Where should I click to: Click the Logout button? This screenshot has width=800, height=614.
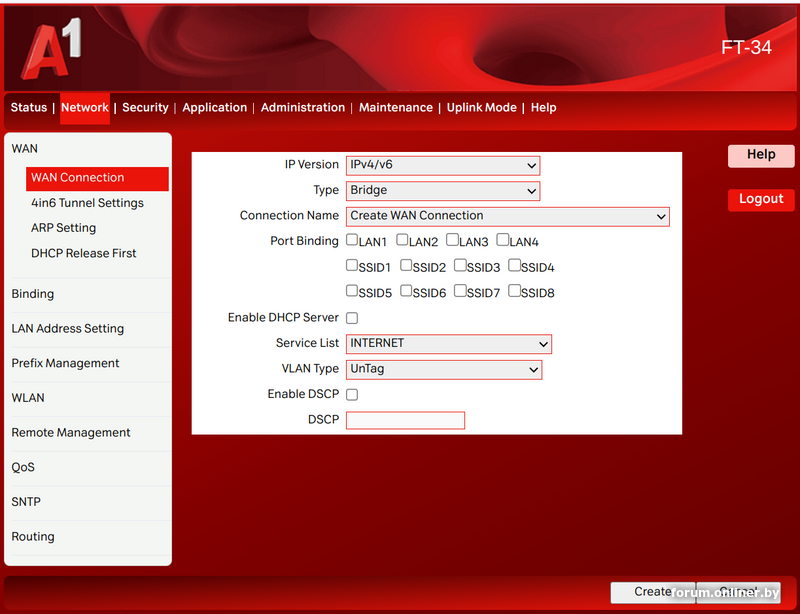[760, 199]
